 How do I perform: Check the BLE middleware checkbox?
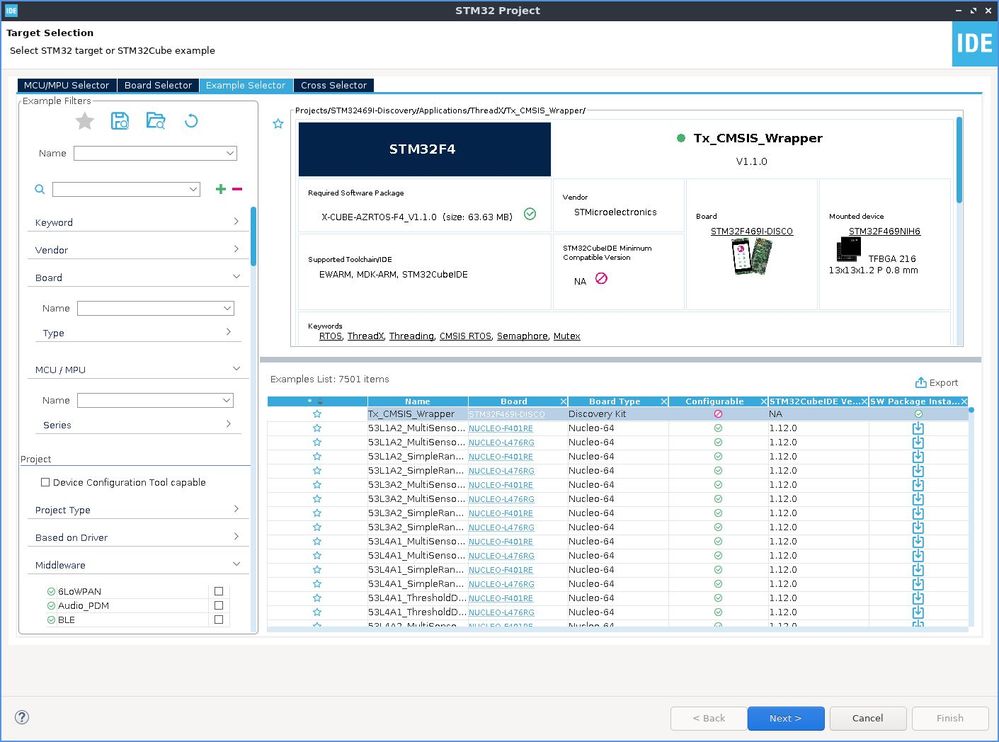pyautogui.click(x=219, y=620)
